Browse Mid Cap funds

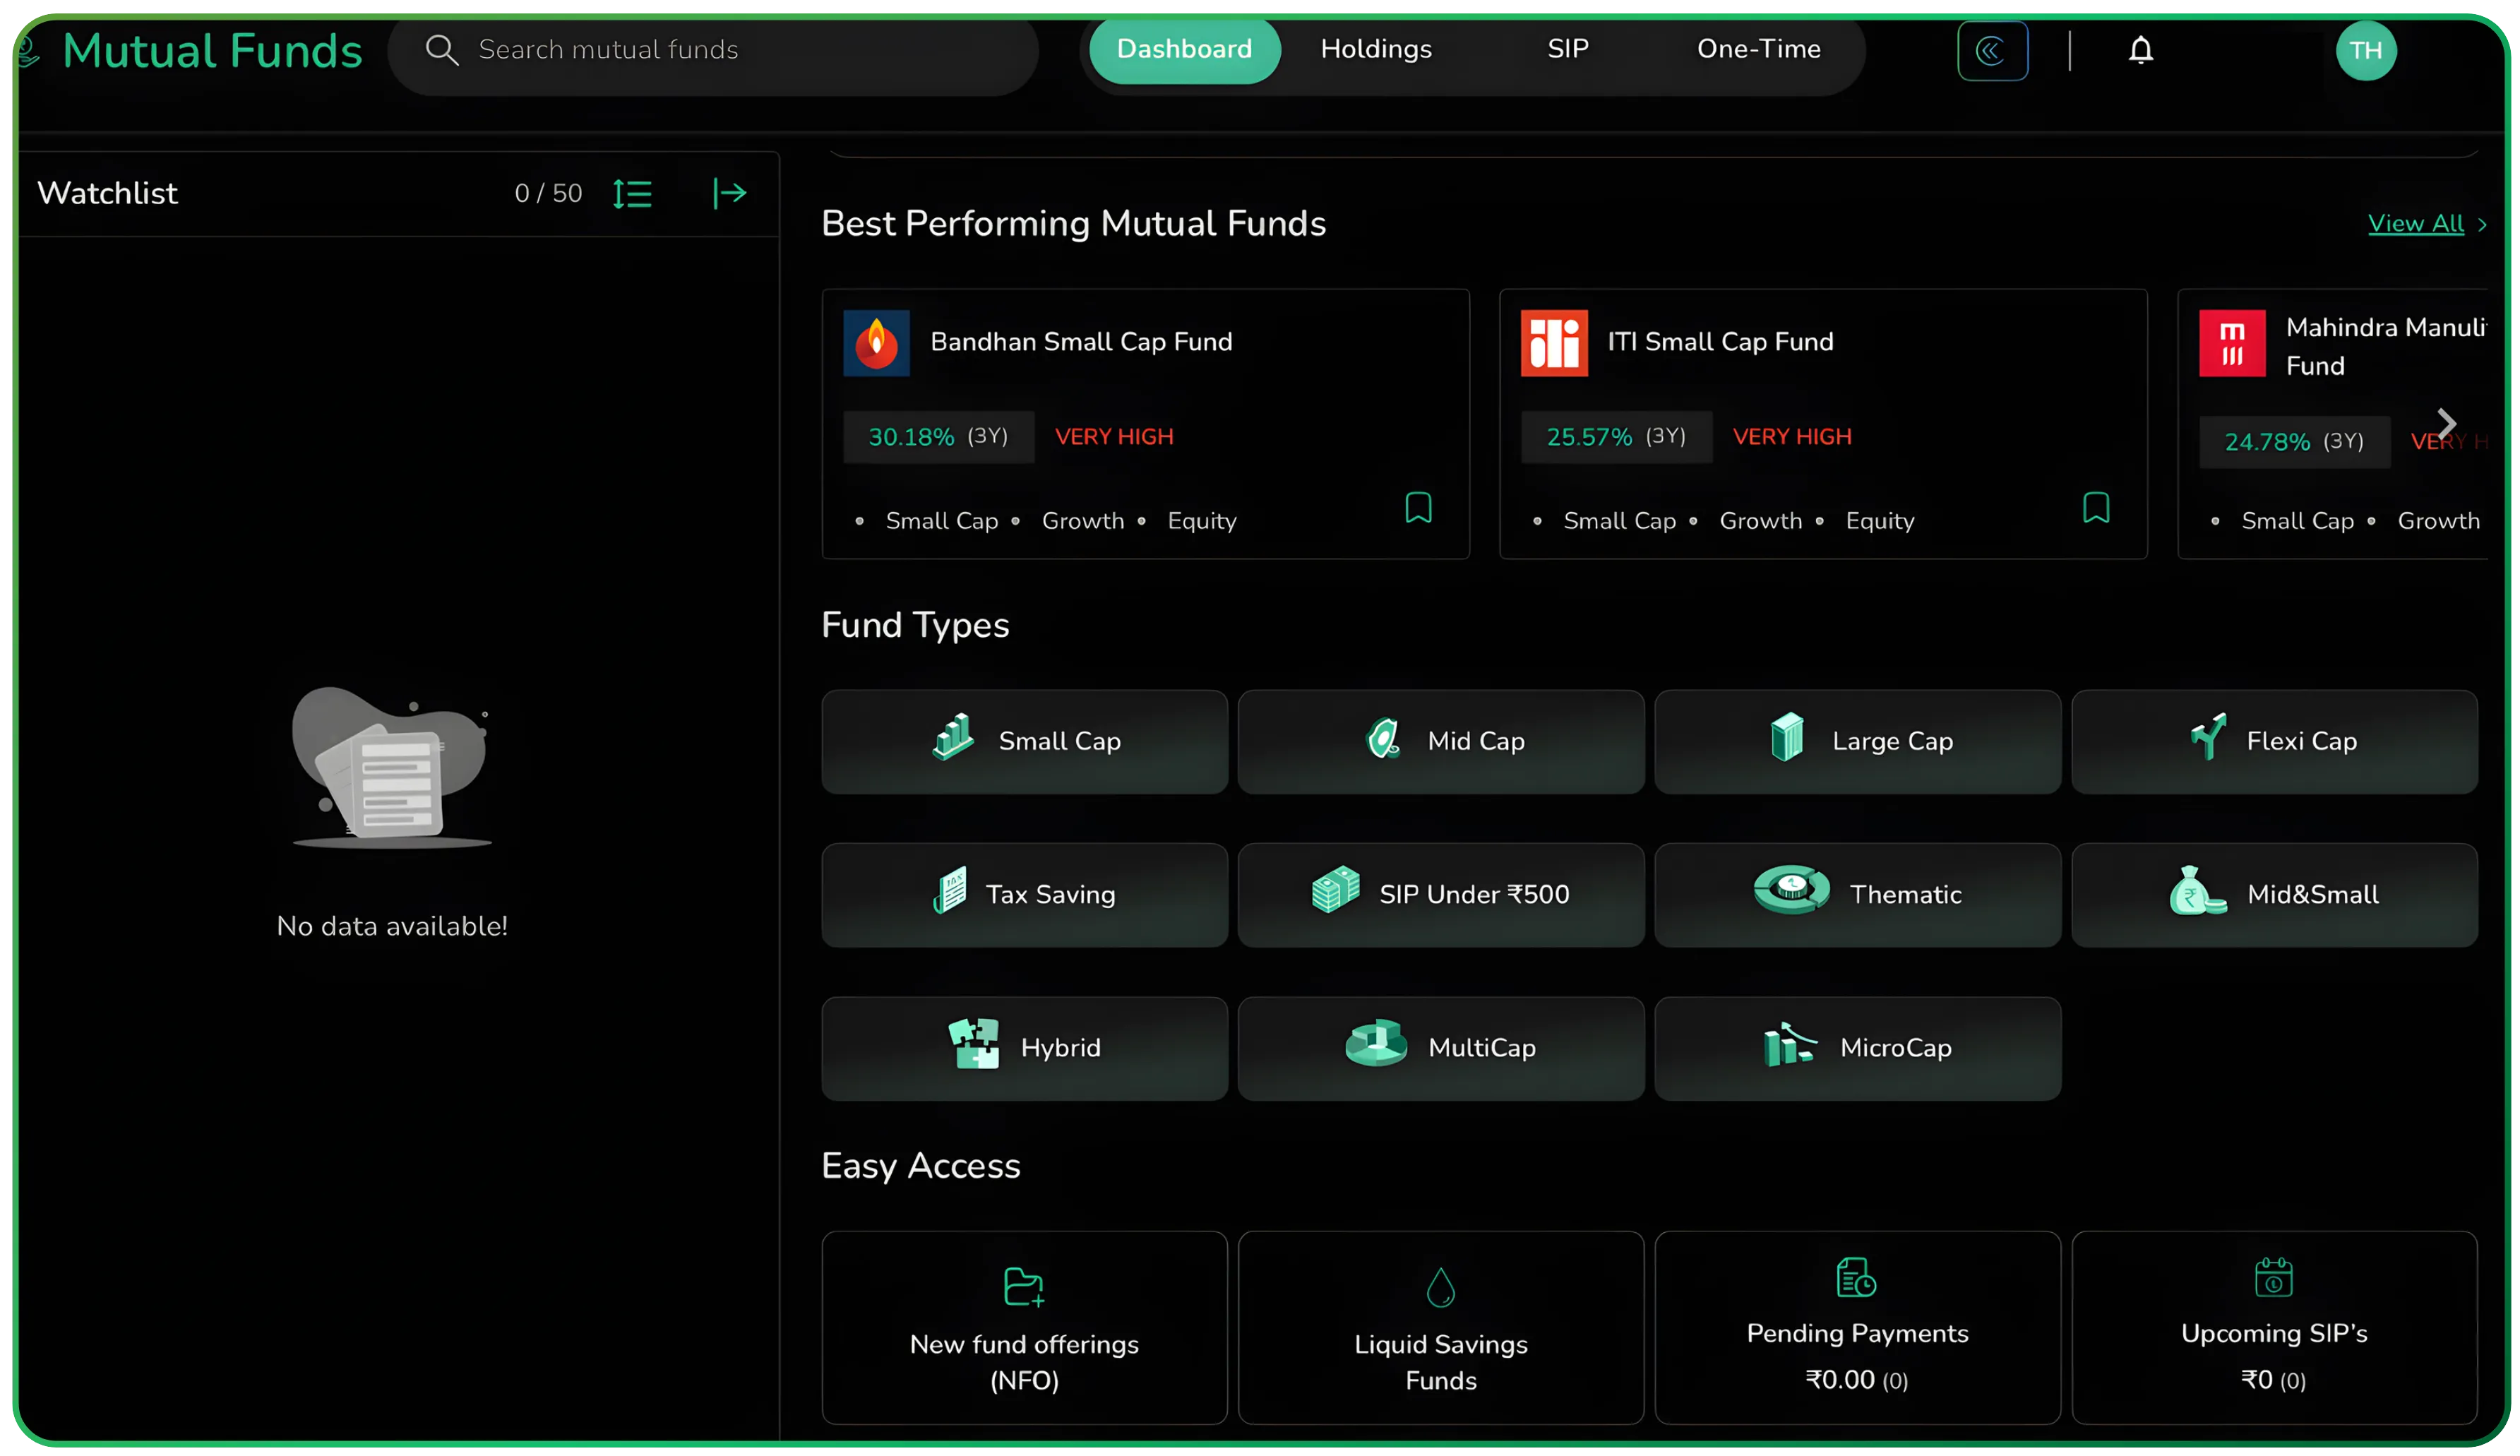[x=1440, y=741]
